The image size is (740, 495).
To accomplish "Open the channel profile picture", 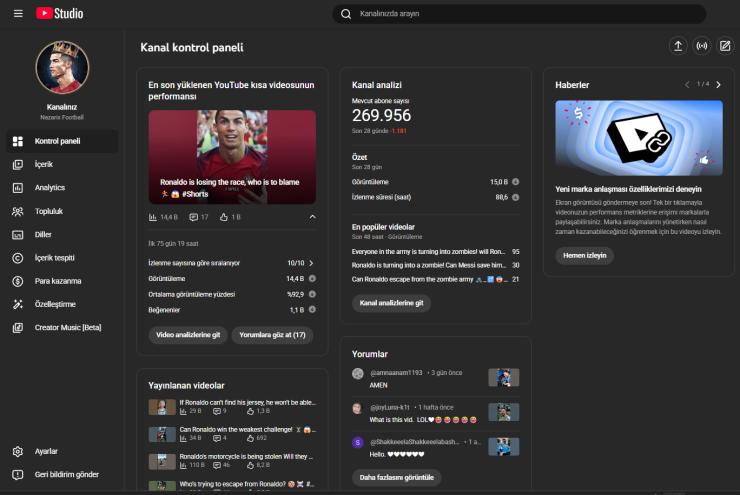I will point(62,67).
